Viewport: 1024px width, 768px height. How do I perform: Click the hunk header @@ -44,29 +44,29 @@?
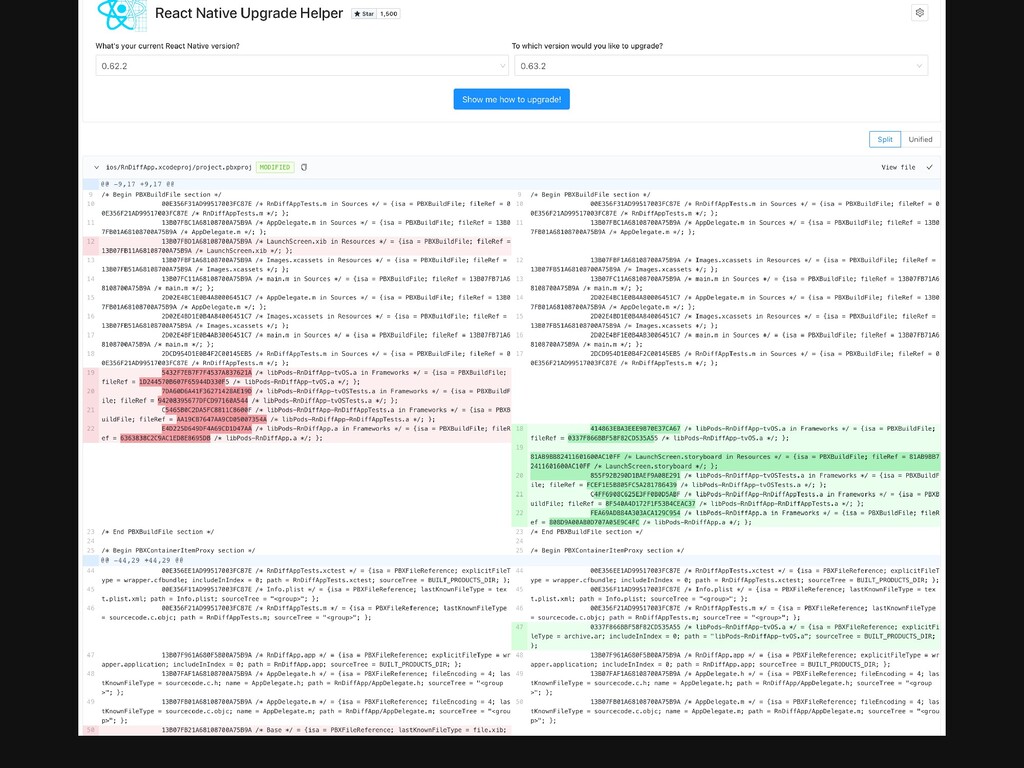[142, 560]
